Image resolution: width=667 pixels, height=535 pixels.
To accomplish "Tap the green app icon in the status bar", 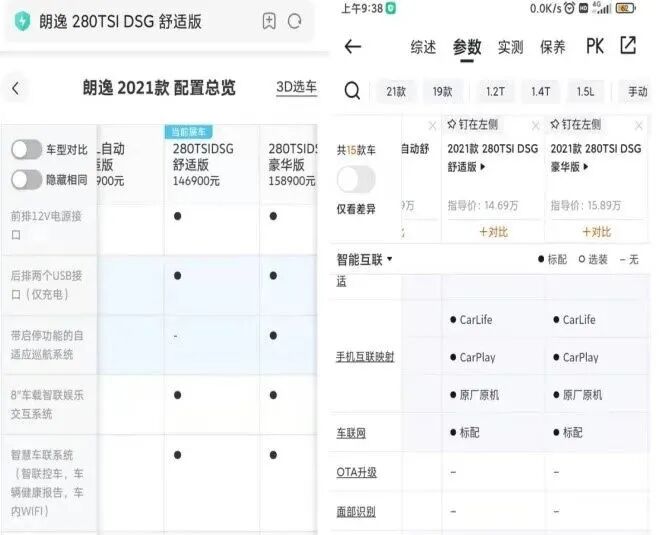I will [391, 8].
